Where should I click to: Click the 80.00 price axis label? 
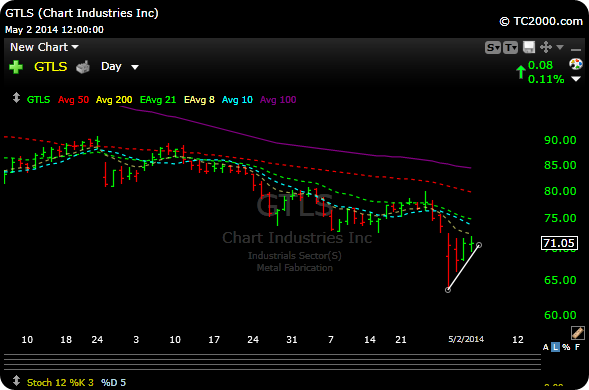[x=560, y=191]
